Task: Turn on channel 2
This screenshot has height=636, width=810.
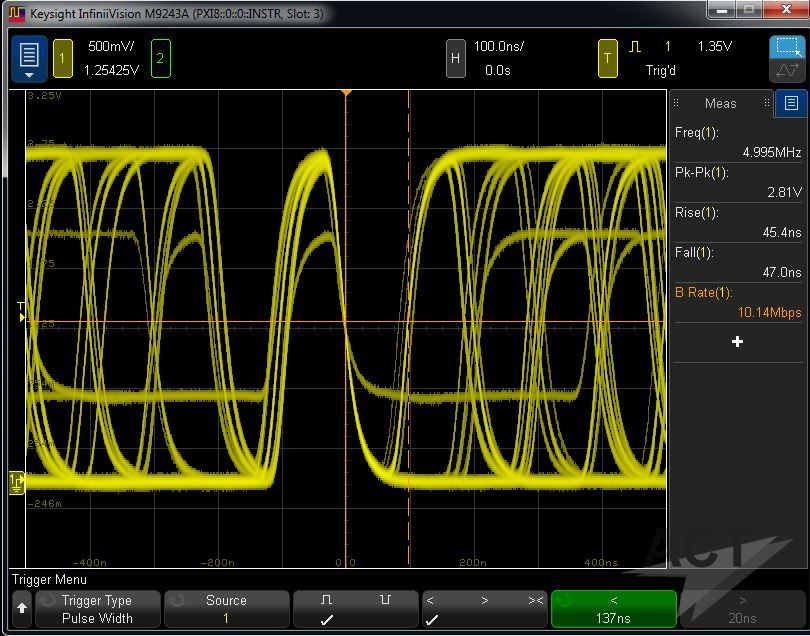Action: coord(160,59)
